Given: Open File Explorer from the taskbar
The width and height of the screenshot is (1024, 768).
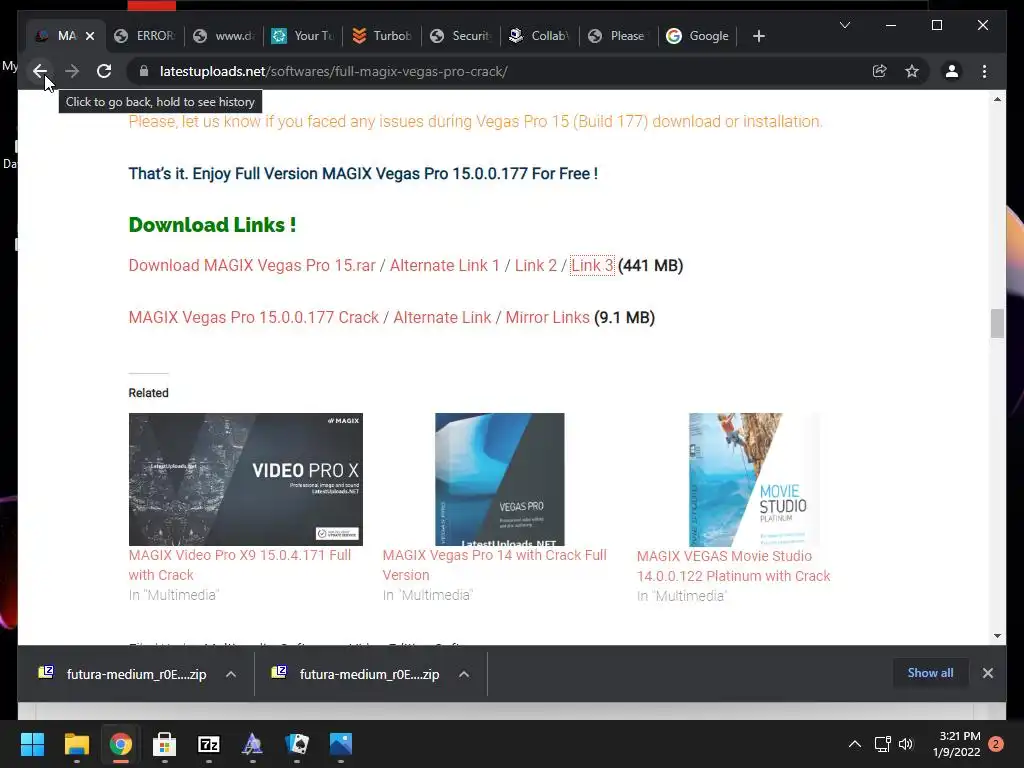Looking at the screenshot, I should pos(76,744).
